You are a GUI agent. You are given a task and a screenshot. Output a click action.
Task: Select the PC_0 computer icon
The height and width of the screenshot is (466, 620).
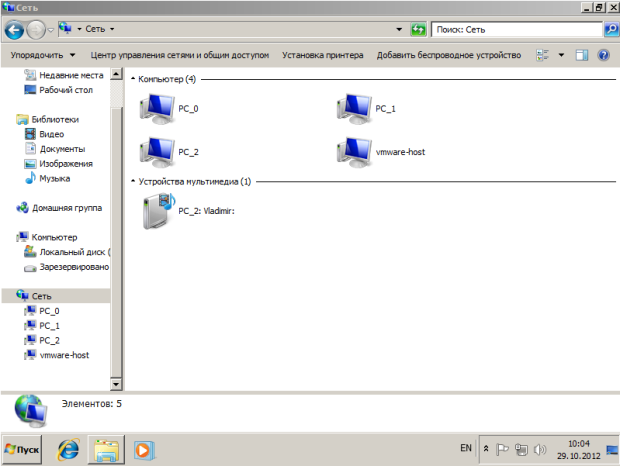click(157, 109)
